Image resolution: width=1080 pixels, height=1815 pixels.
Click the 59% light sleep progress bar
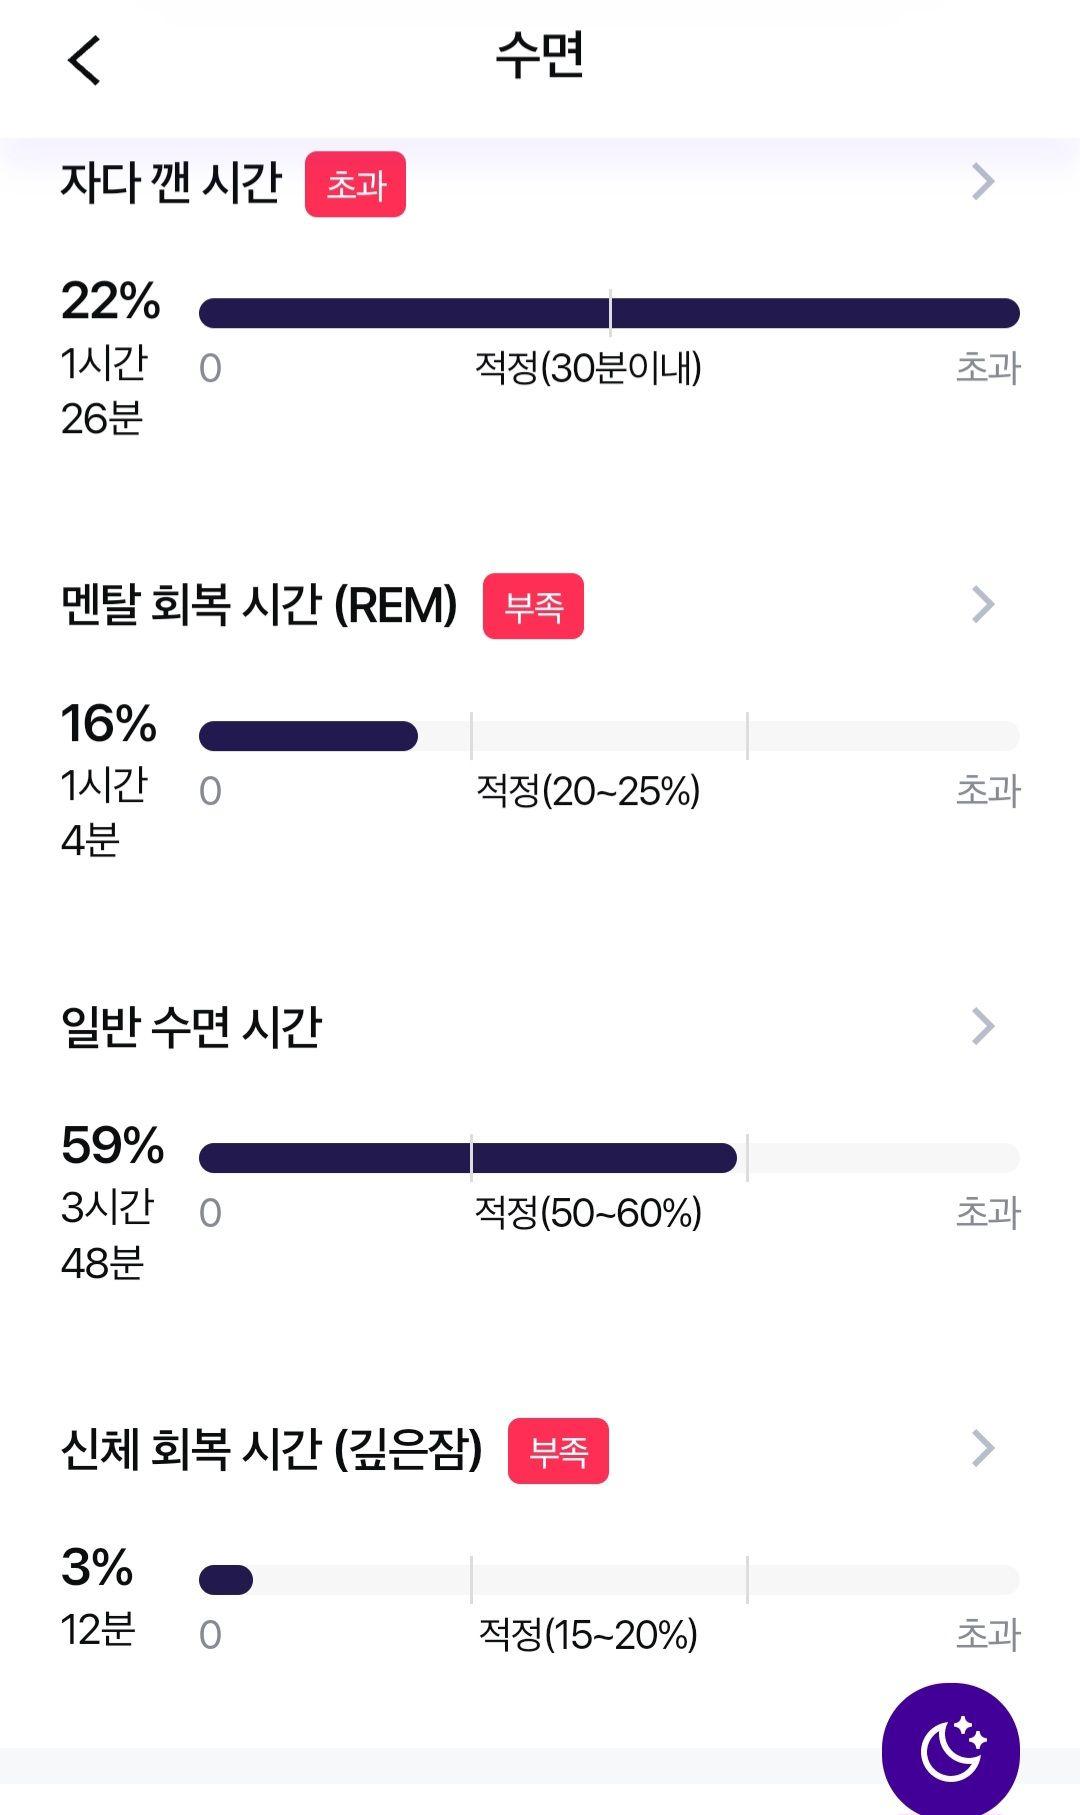pyautogui.click(x=609, y=1158)
